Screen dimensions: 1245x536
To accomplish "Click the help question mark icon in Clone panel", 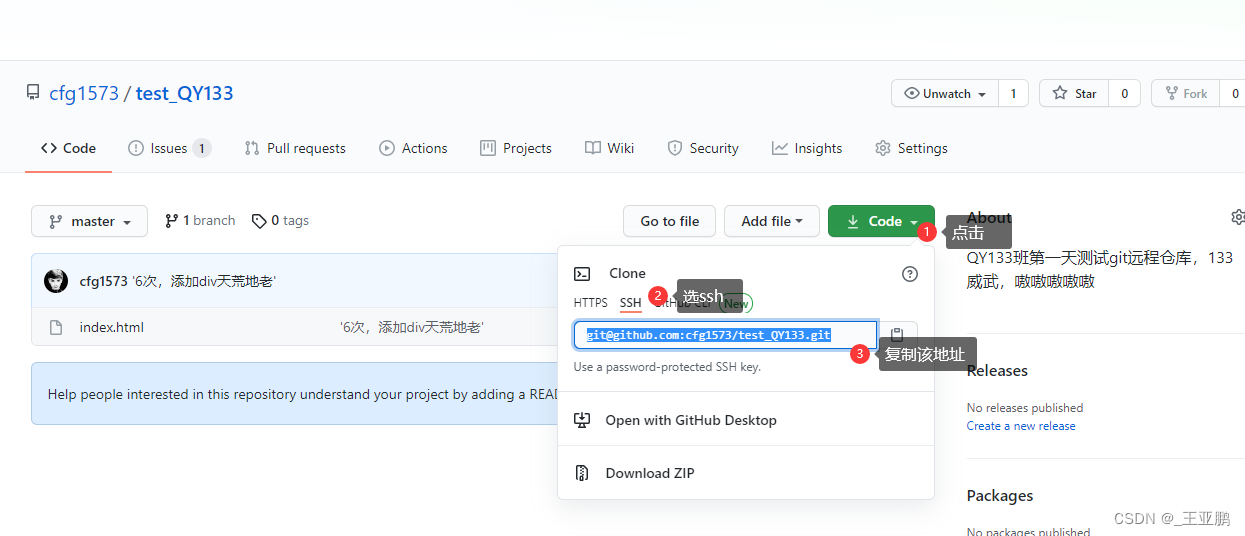I will [910, 273].
